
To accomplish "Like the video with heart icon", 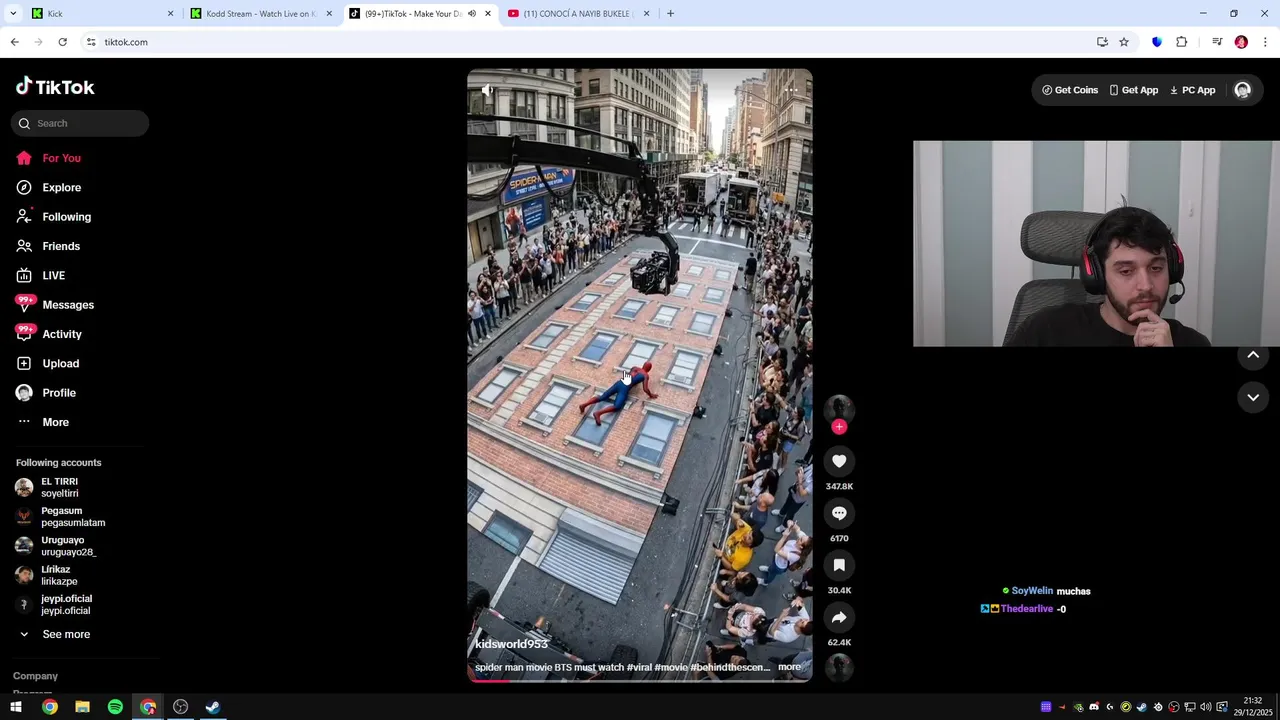I will pos(839,461).
